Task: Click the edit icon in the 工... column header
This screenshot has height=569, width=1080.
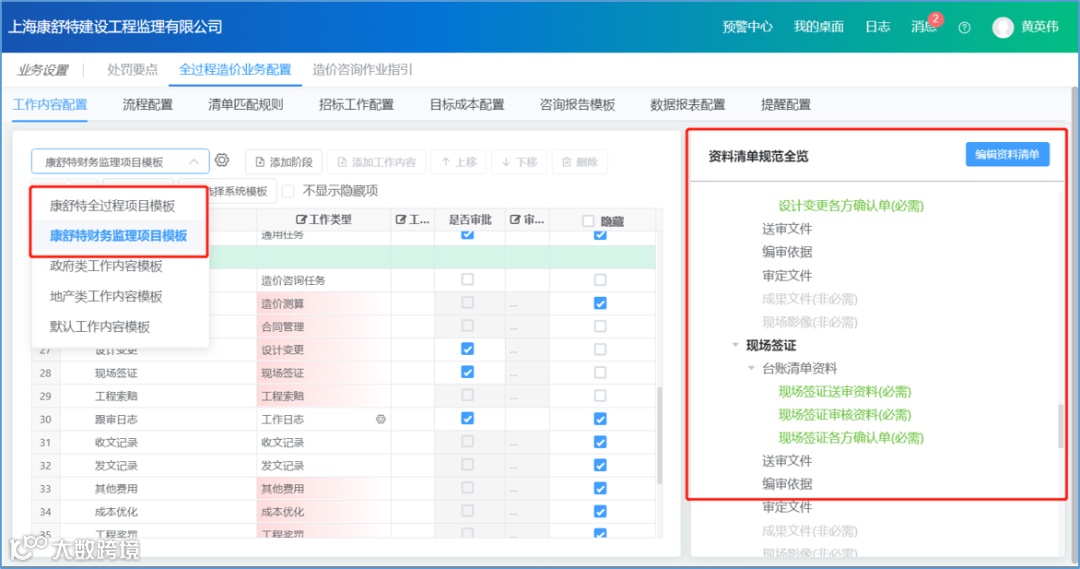Action: [401, 220]
